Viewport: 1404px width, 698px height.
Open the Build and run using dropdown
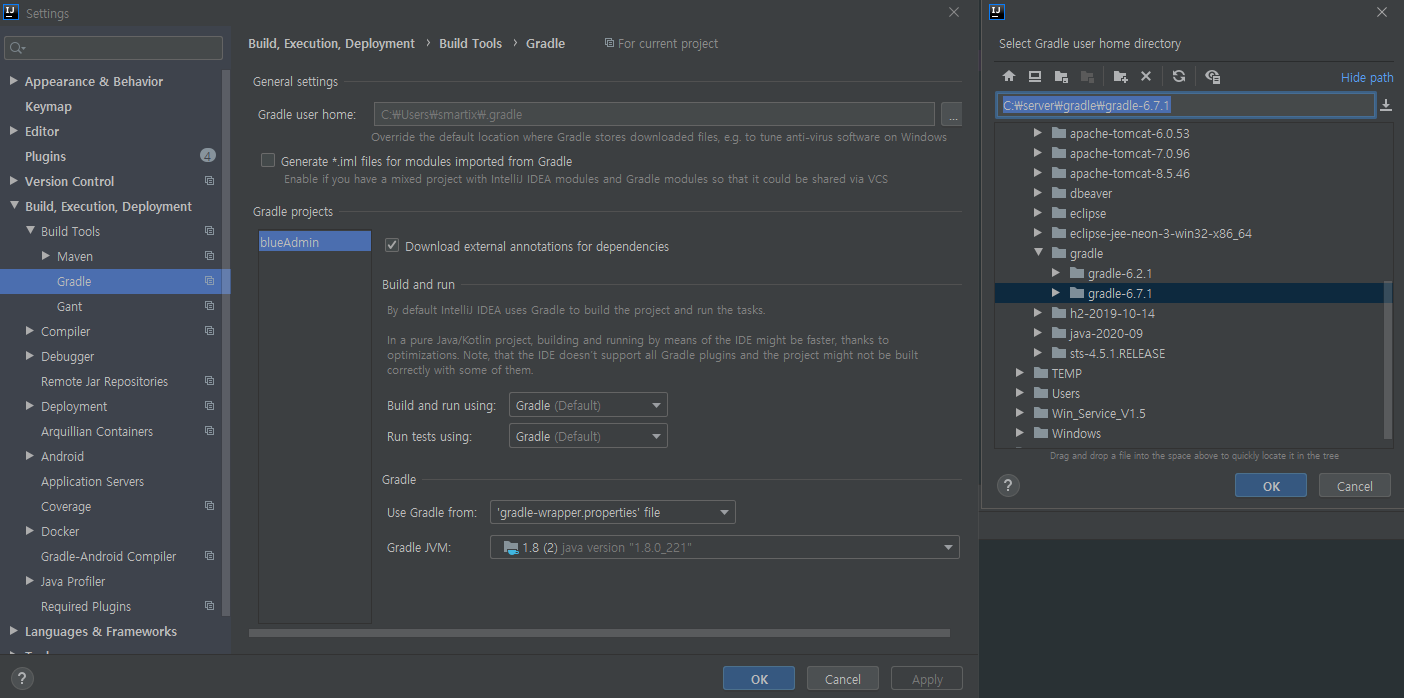(x=588, y=405)
